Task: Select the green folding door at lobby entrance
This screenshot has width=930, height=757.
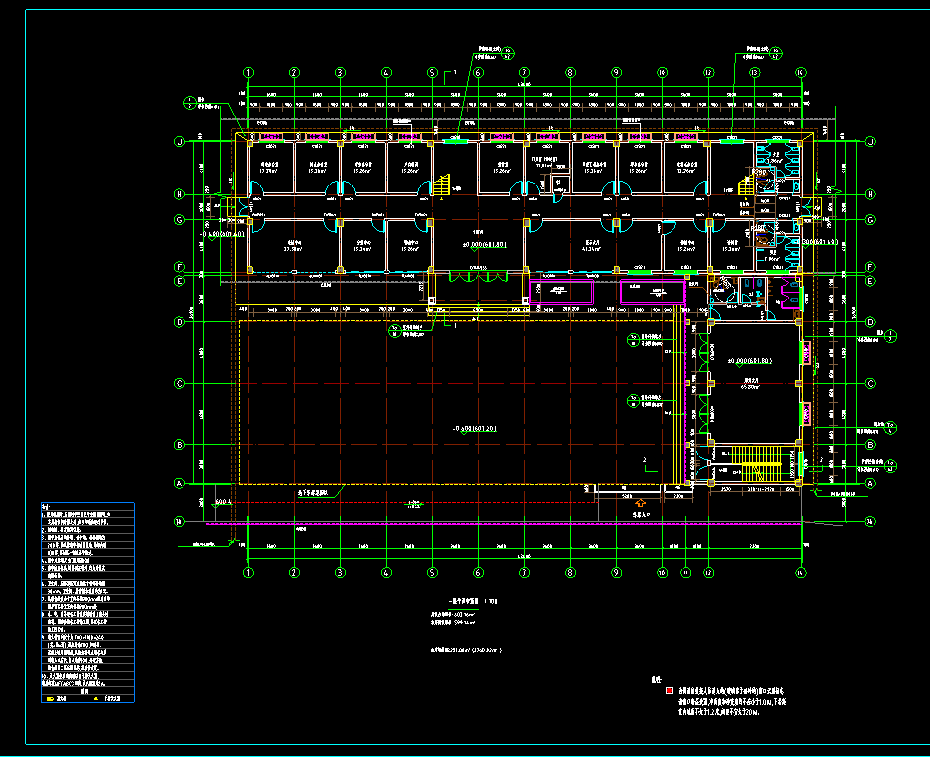Action: 478,276
